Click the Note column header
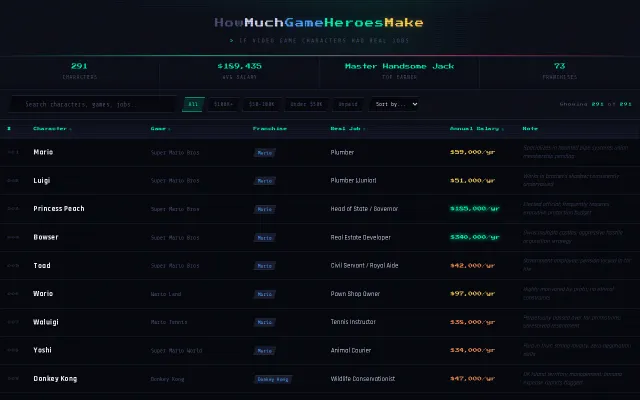This screenshot has width=640, height=400. coord(530,129)
